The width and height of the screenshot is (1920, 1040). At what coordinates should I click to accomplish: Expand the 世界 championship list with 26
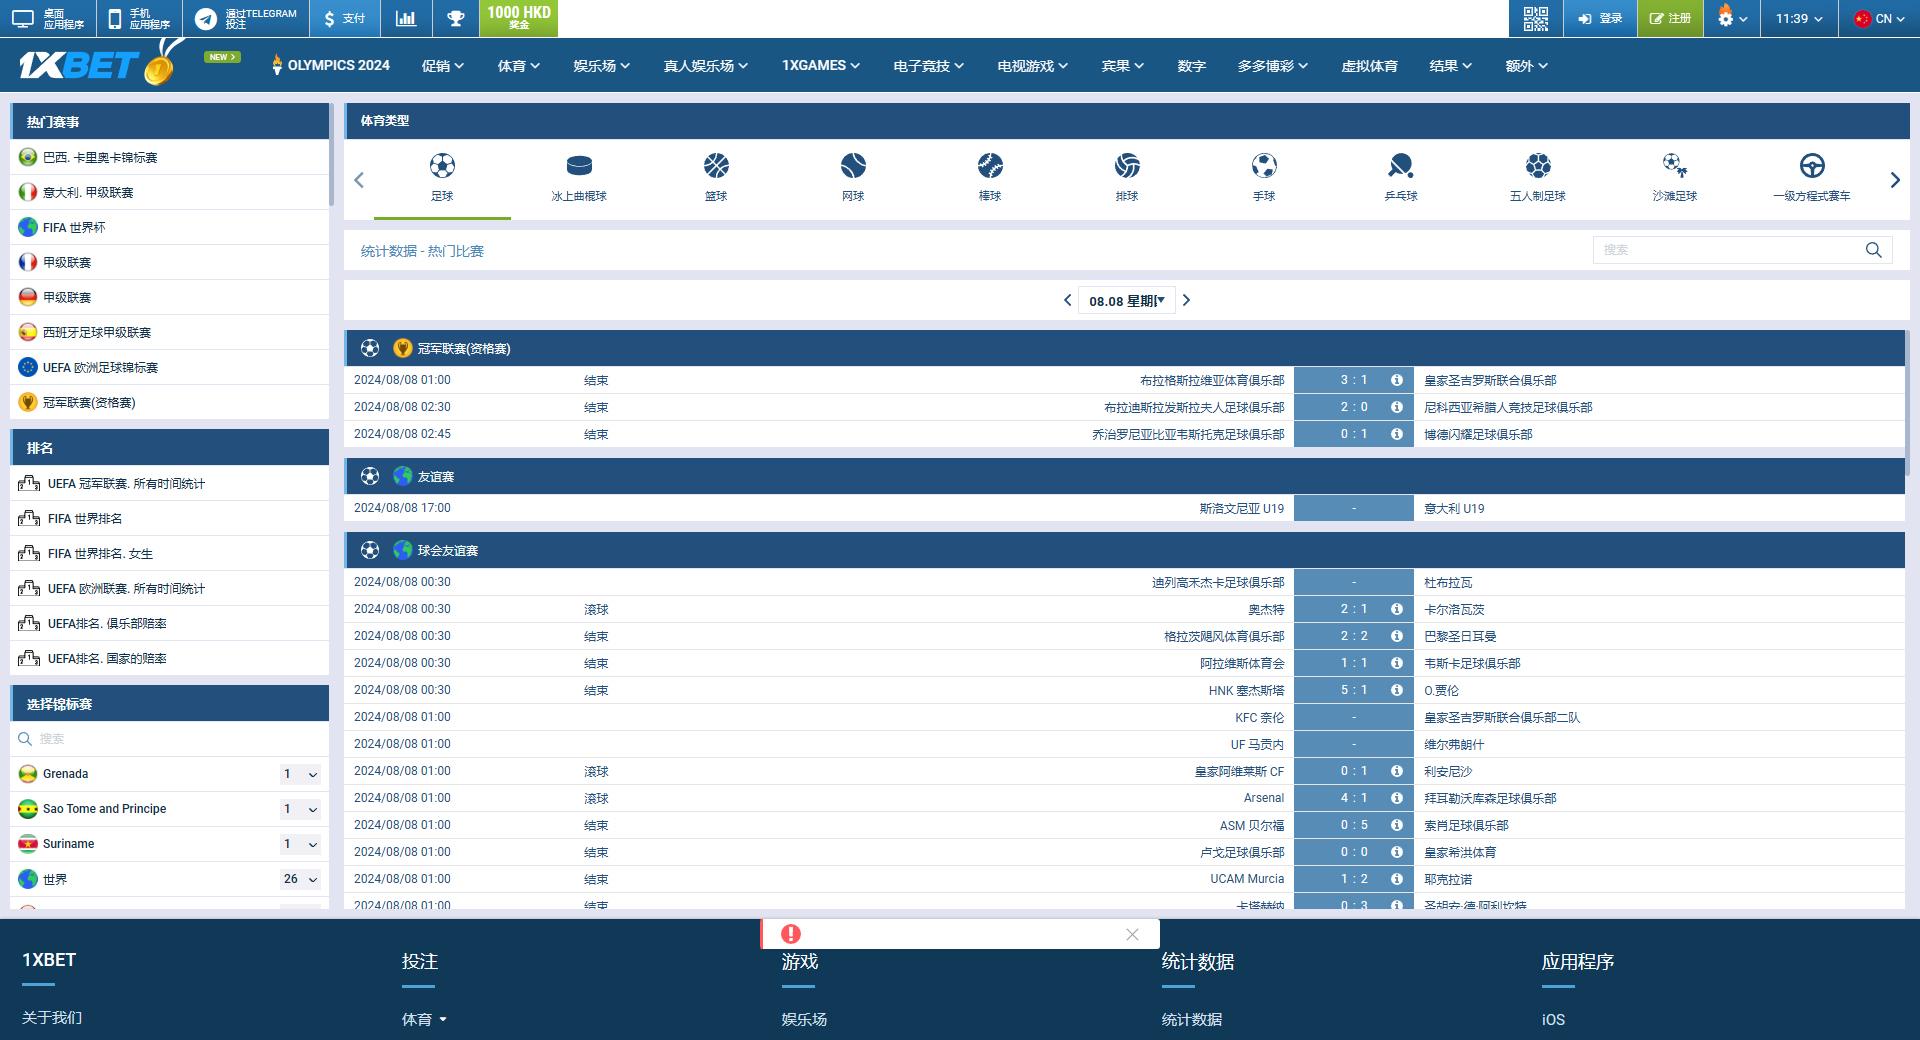(x=299, y=879)
